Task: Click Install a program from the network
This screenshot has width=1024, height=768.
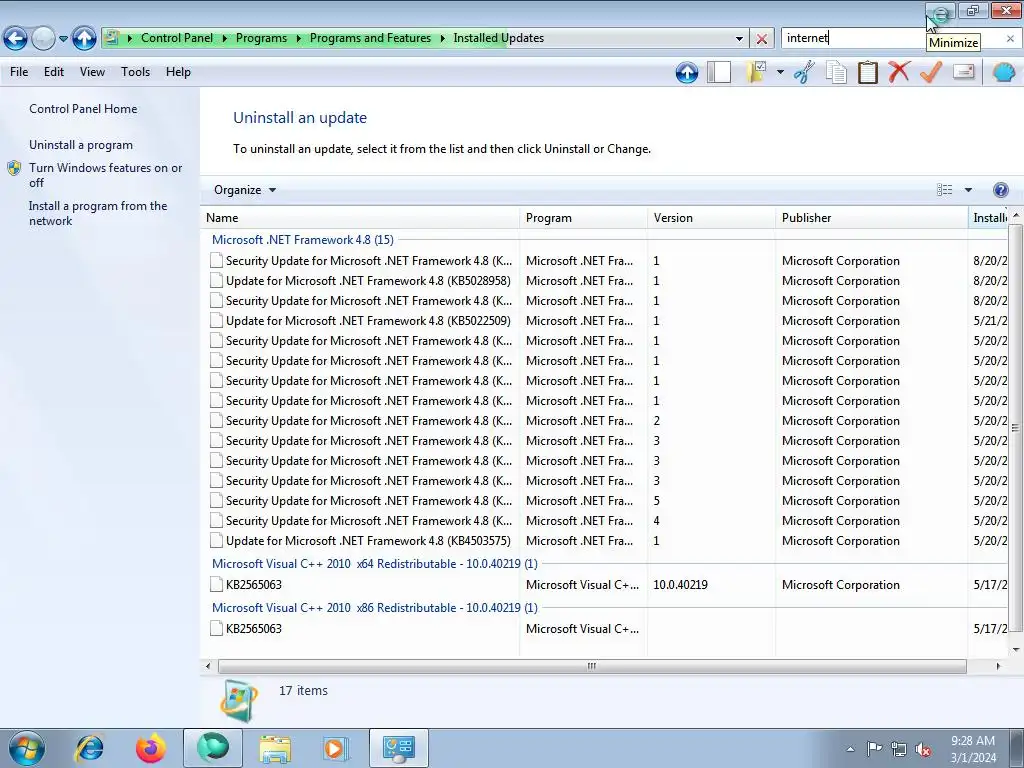Action: (97, 213)
